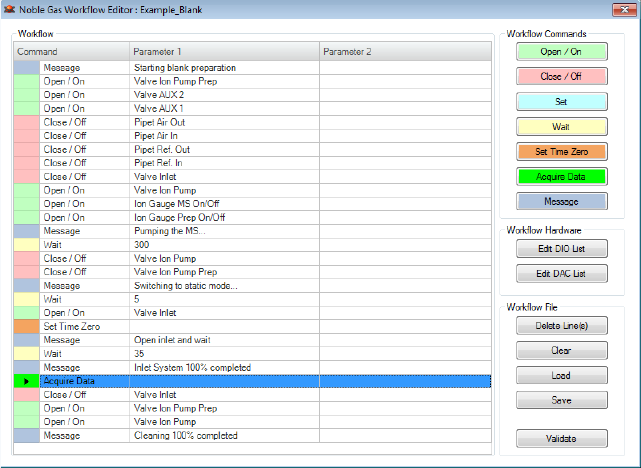This screenshot has width=641, height=468.
Task: Click the blue swatch of Starting blank preparation row
Action: pyautogui.click(x=27, y=68)
